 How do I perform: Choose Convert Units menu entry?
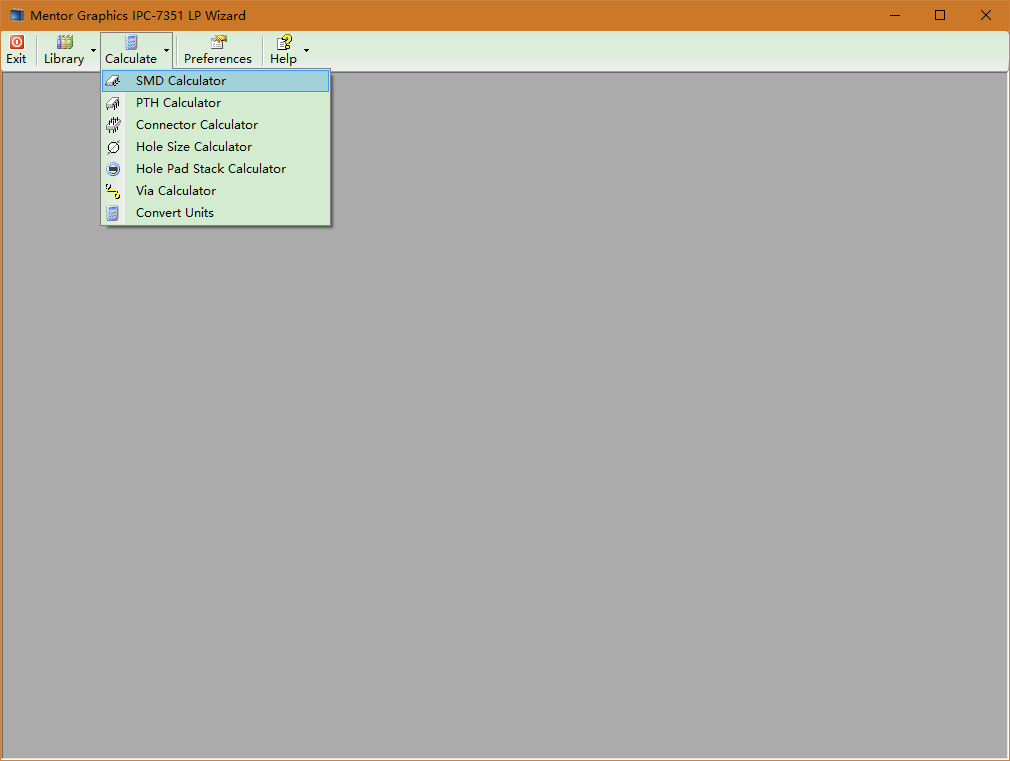(x=216, y=213)
